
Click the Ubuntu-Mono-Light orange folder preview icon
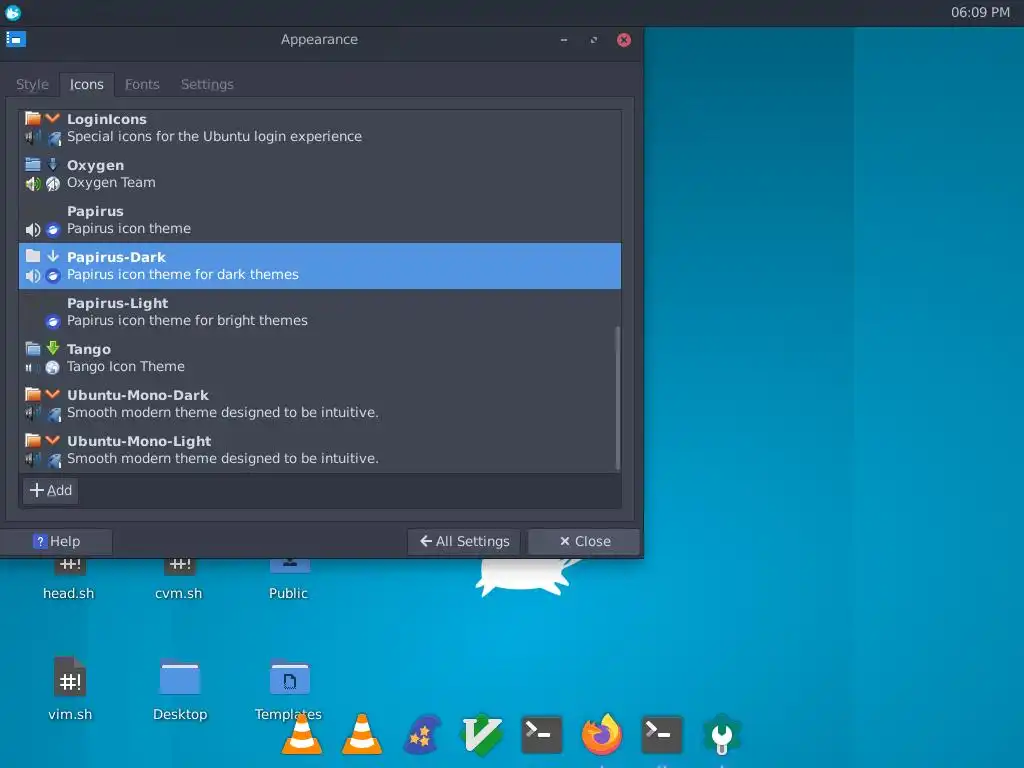[x=33, y=440]
